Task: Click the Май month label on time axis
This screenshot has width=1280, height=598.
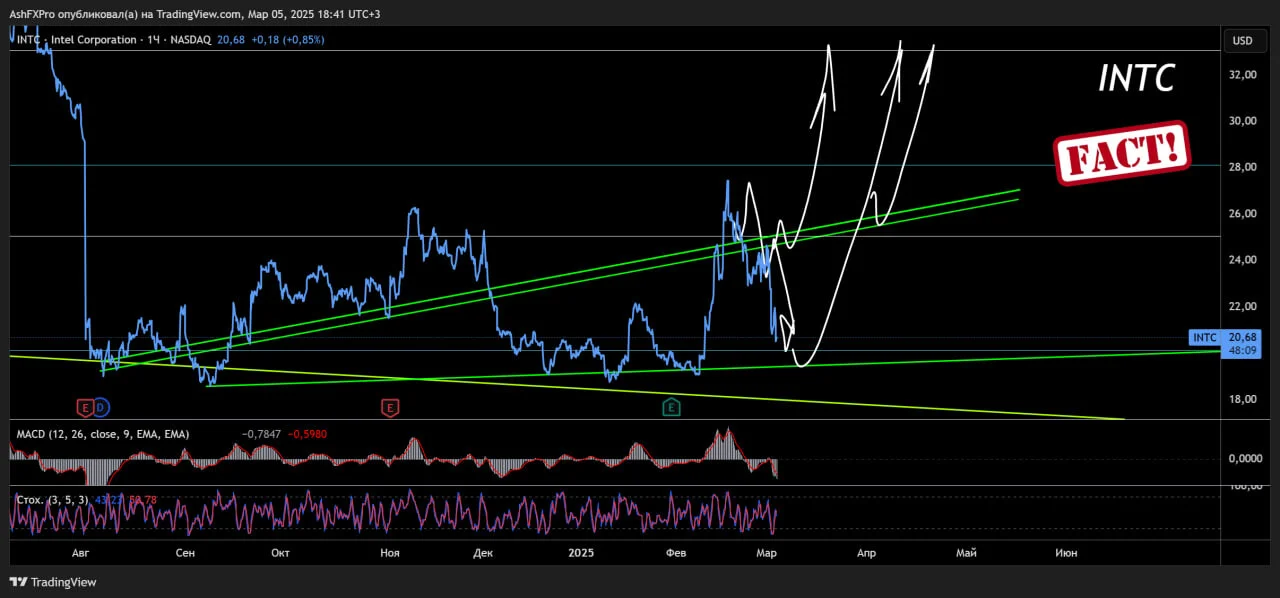Action: pos(966,552)
